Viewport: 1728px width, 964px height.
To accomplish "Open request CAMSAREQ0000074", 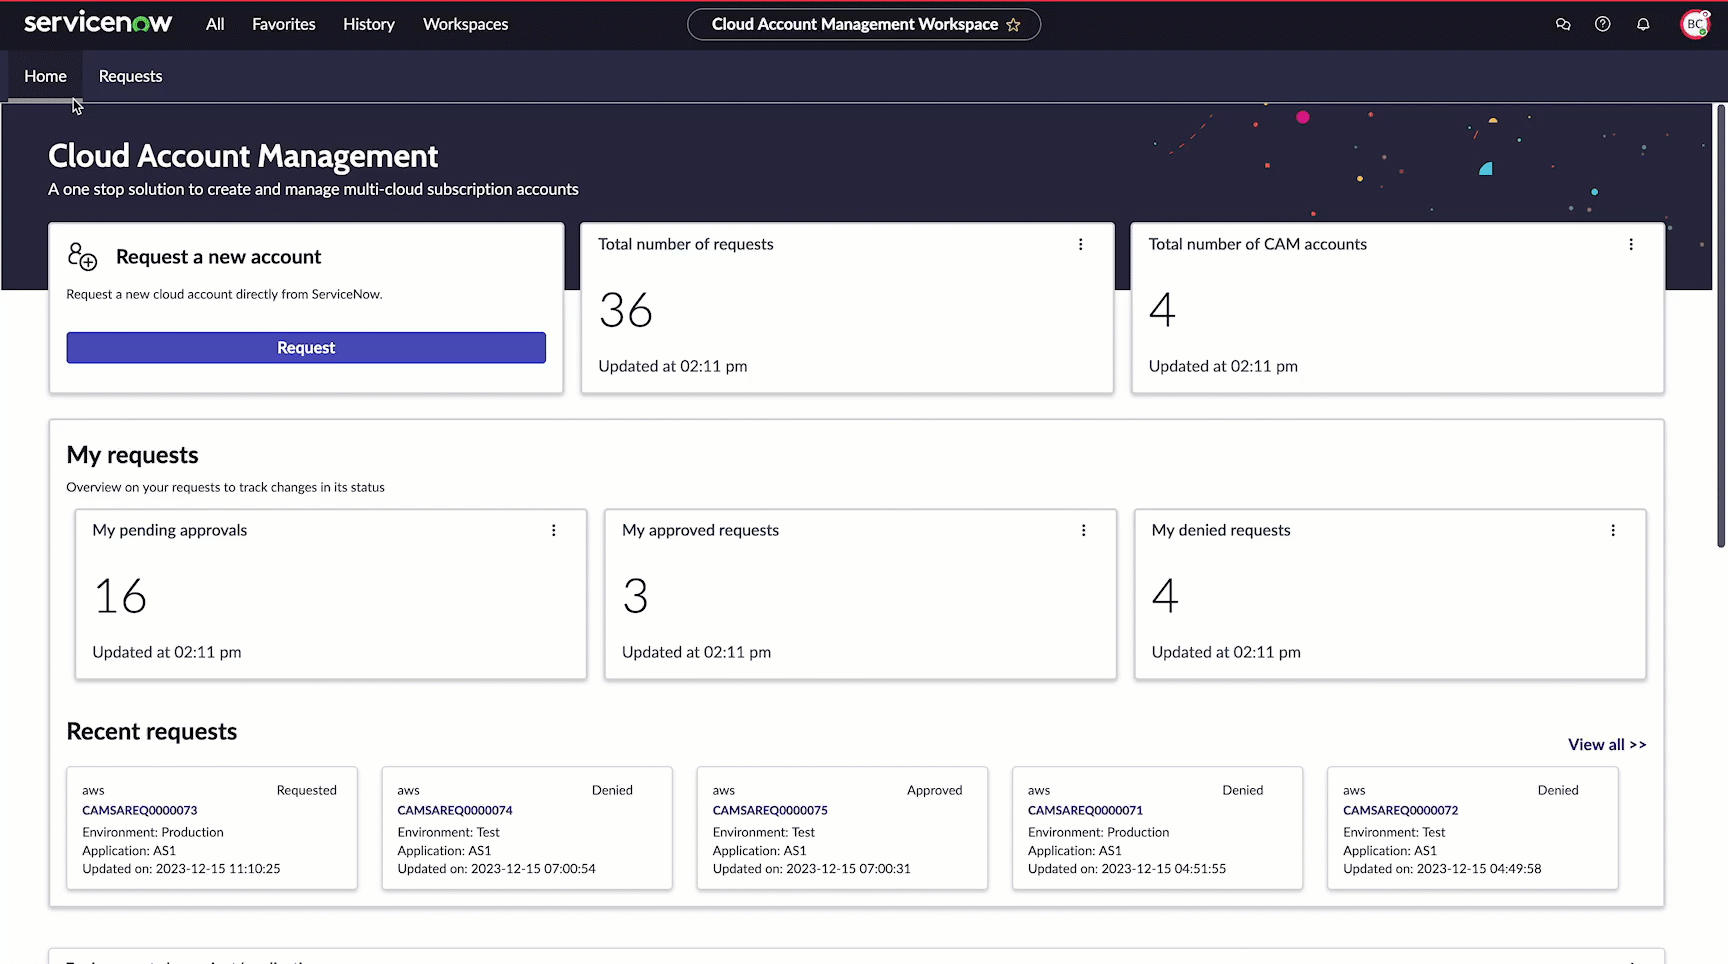I will (x=455, y=810).
